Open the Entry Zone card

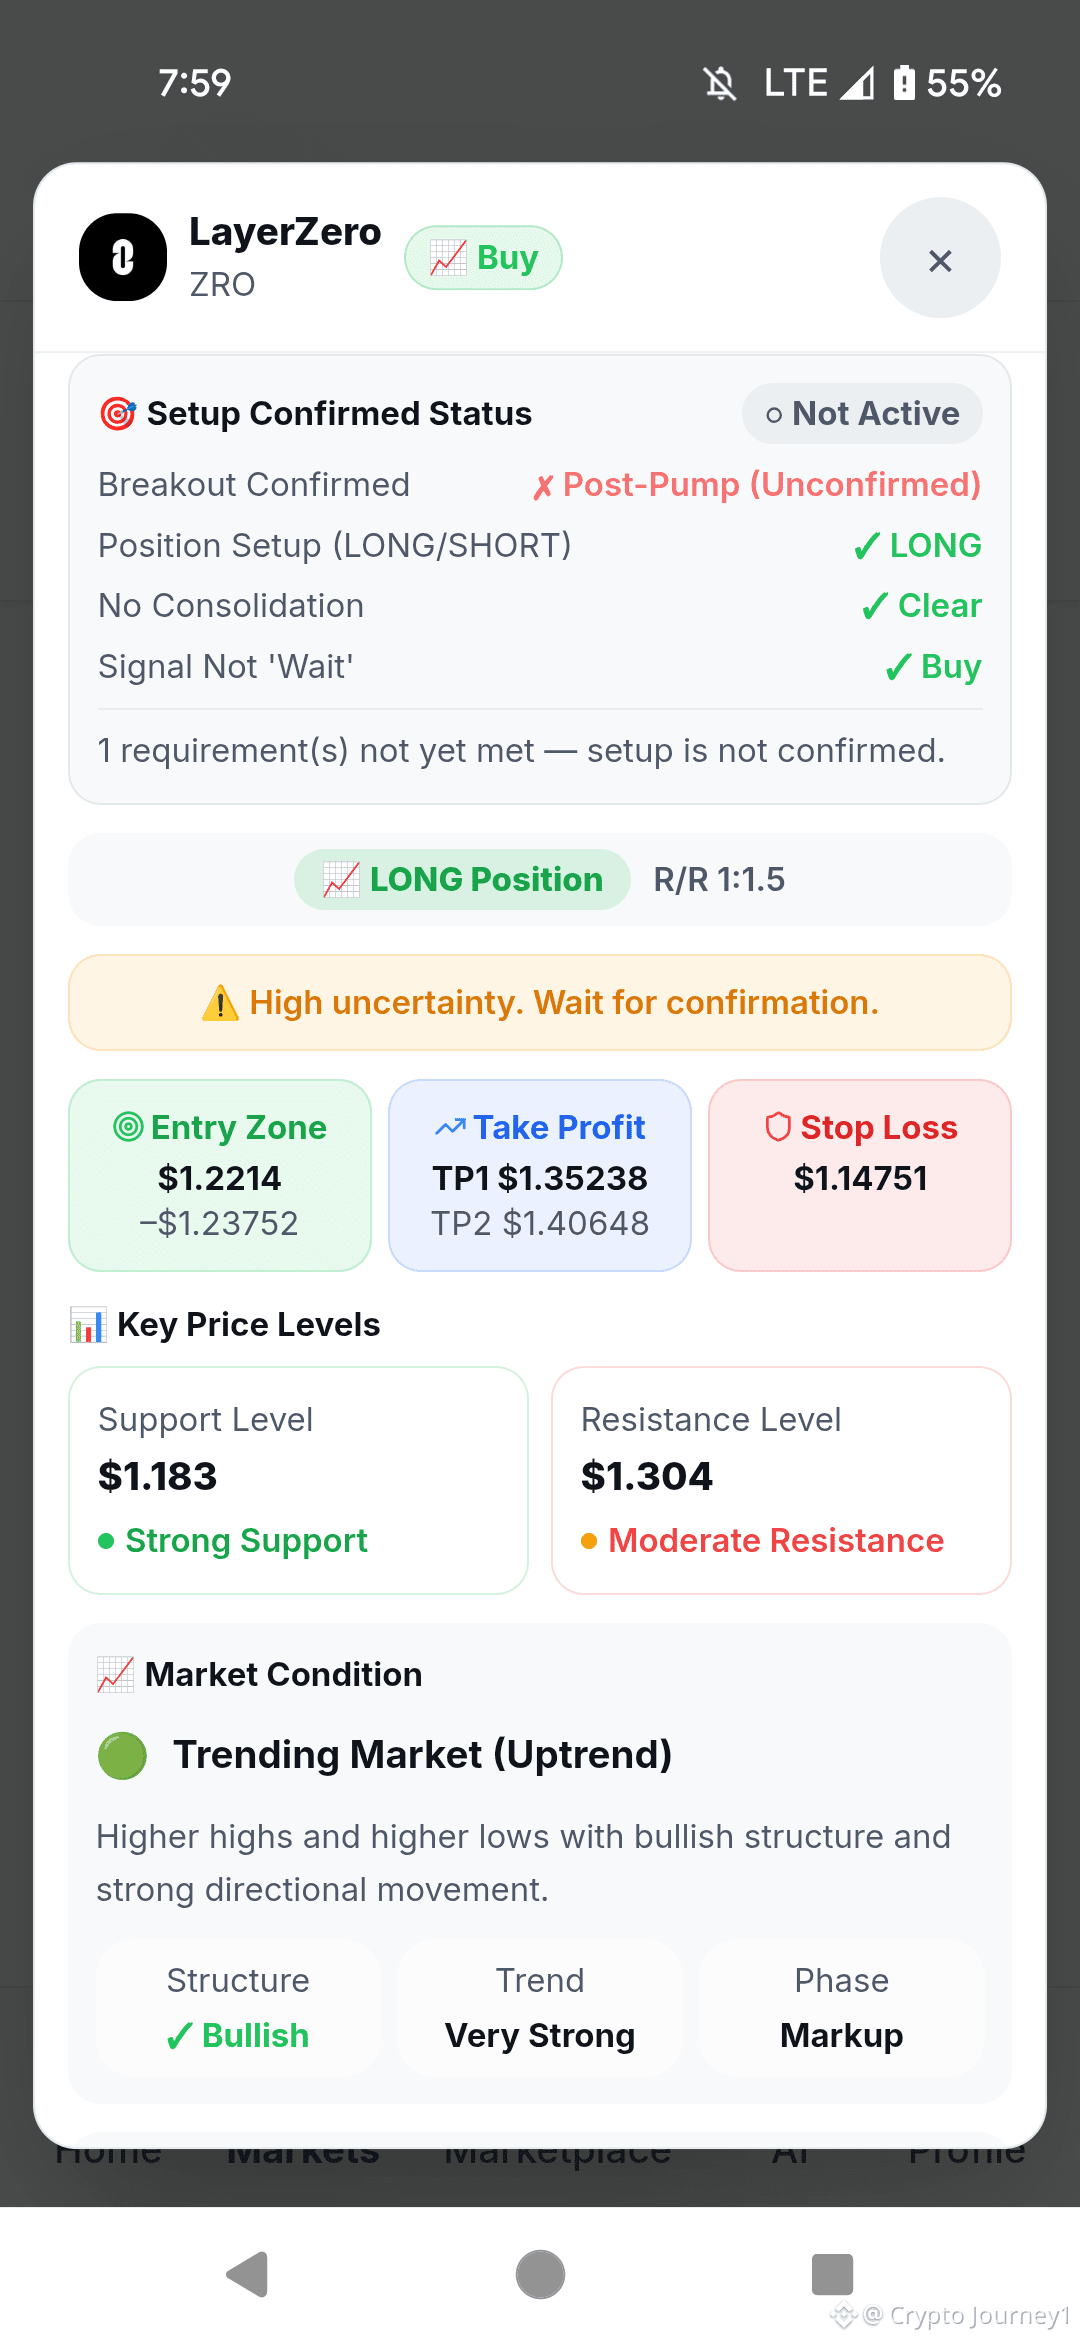[220, 1175]
